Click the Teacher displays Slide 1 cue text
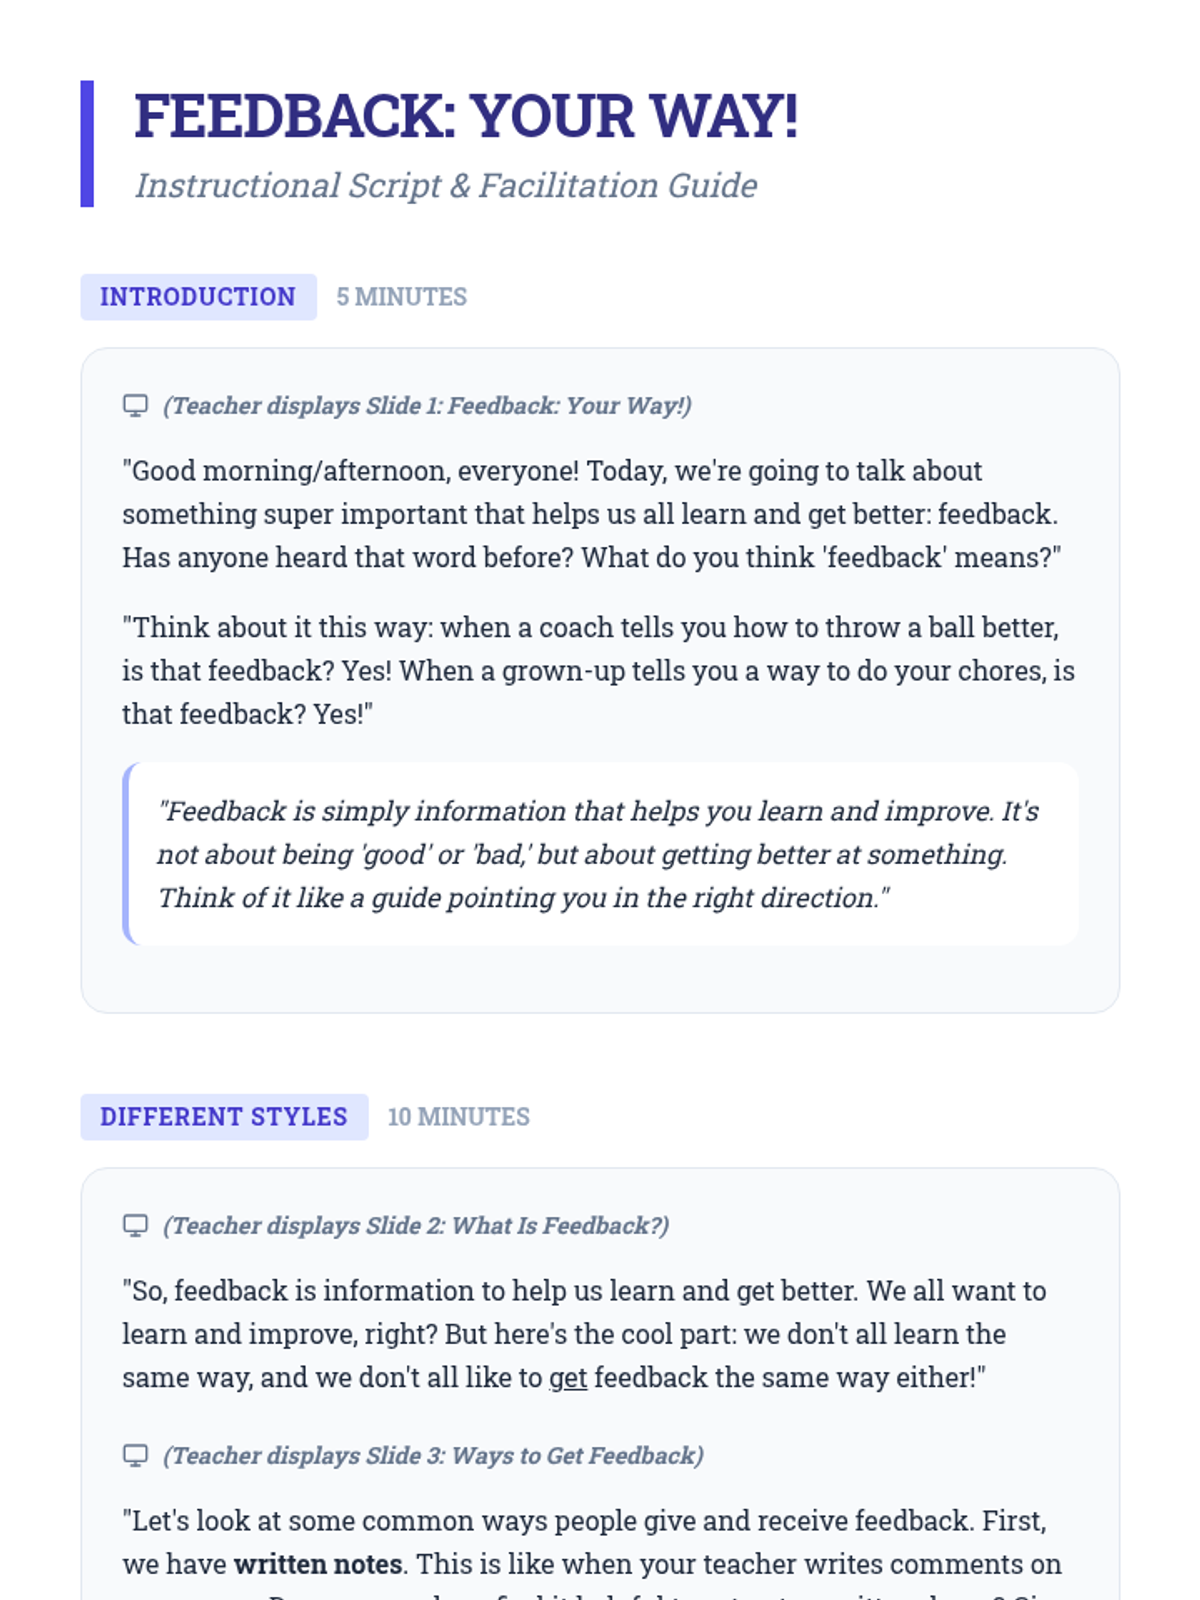The height and width of the screenshot is (1600, 1200). point(427,406)
